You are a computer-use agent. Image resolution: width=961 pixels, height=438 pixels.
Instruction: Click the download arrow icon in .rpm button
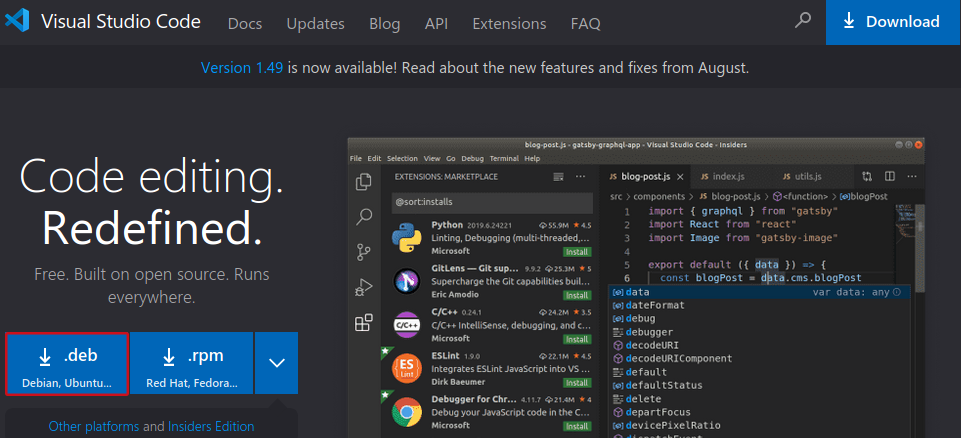coord(169,356)
